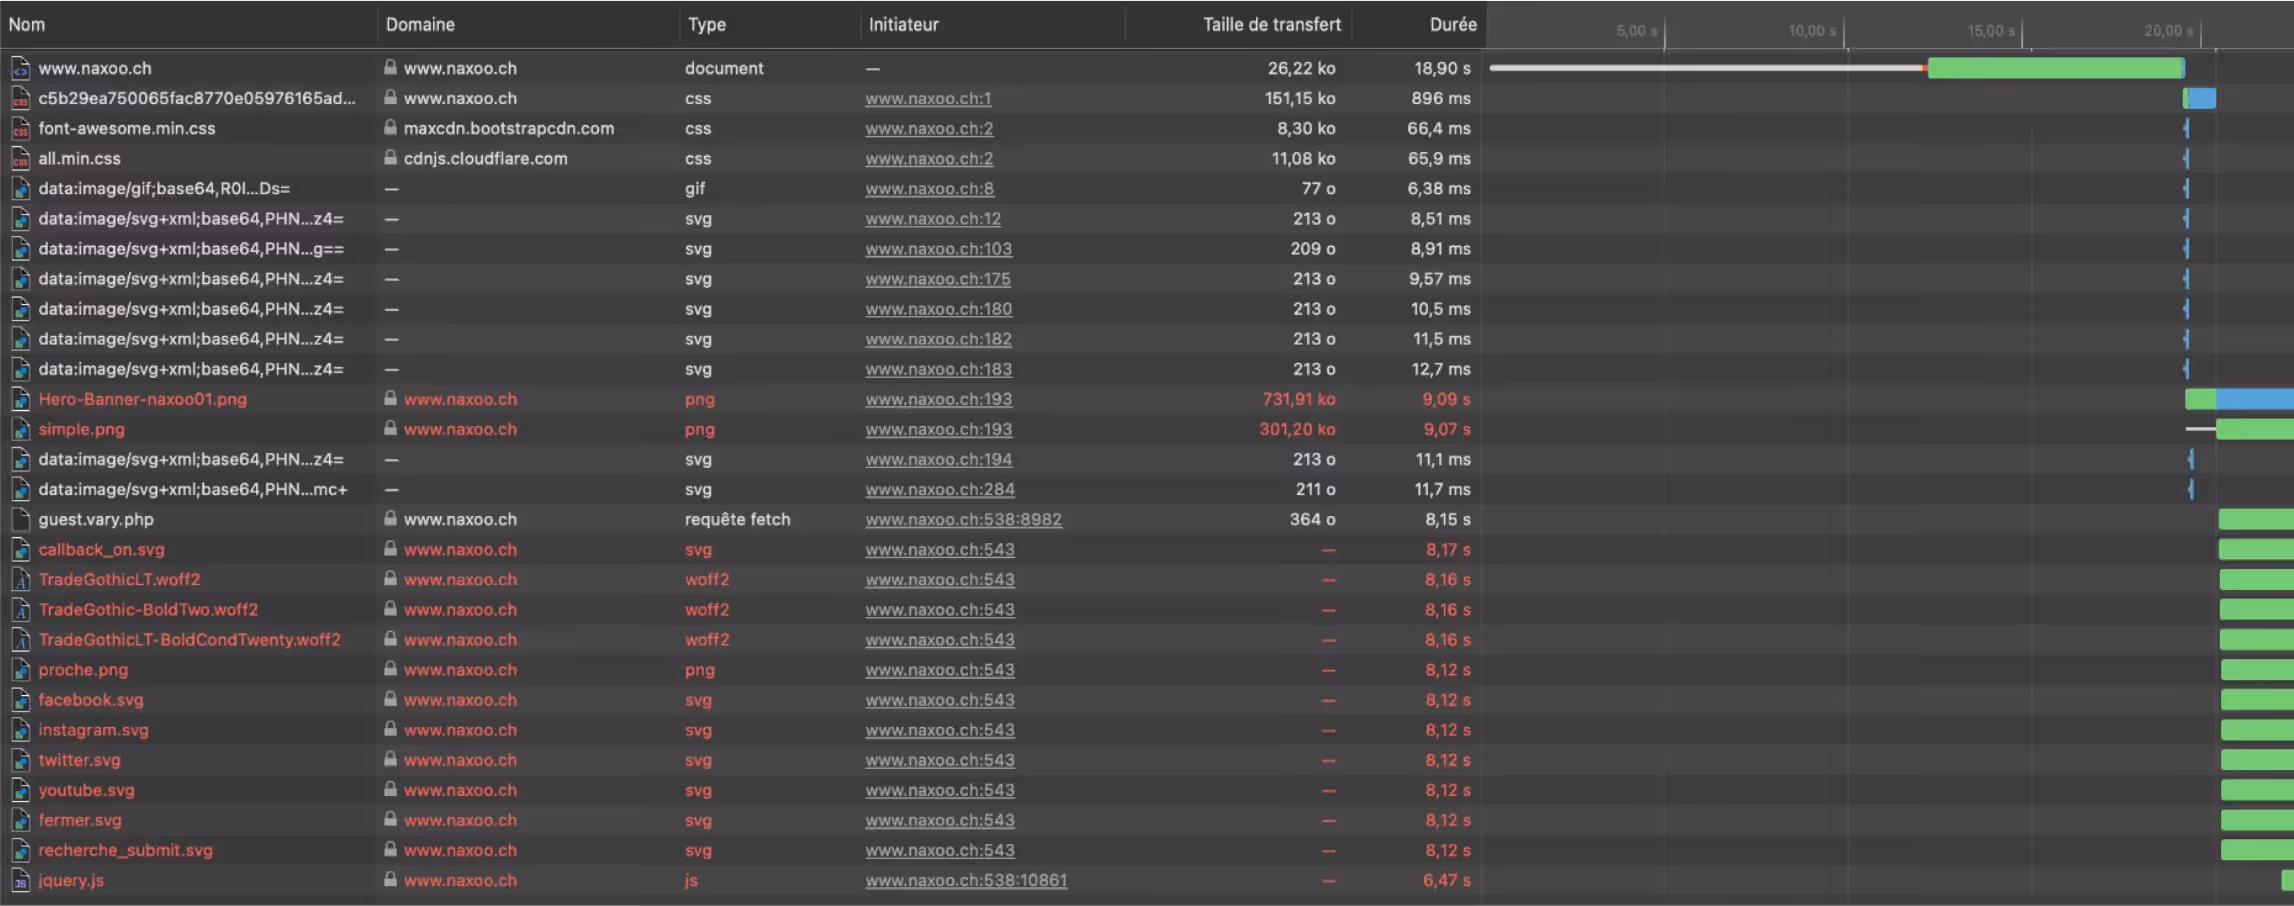Click the 10,00 s timeline marker

coord(1811,31)
